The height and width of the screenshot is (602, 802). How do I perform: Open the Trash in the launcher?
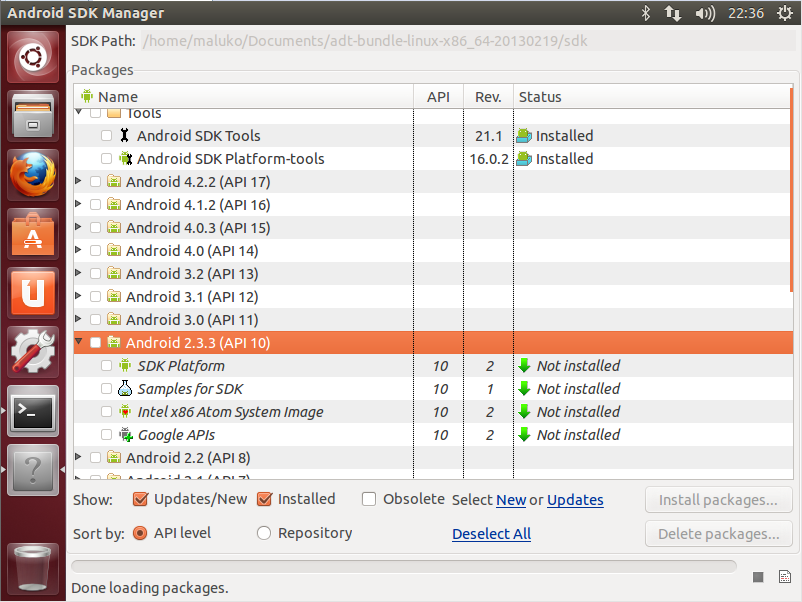tap(33, 569)
